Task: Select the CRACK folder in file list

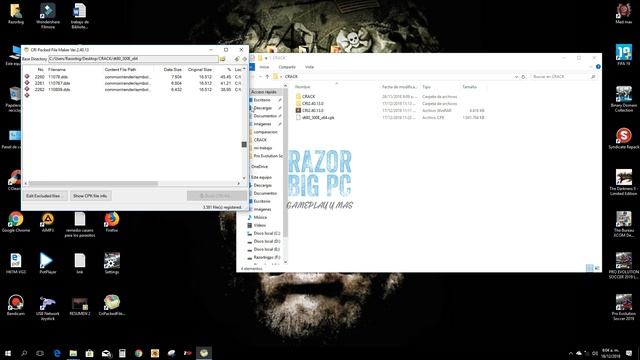Action: [x=308, y=97]
